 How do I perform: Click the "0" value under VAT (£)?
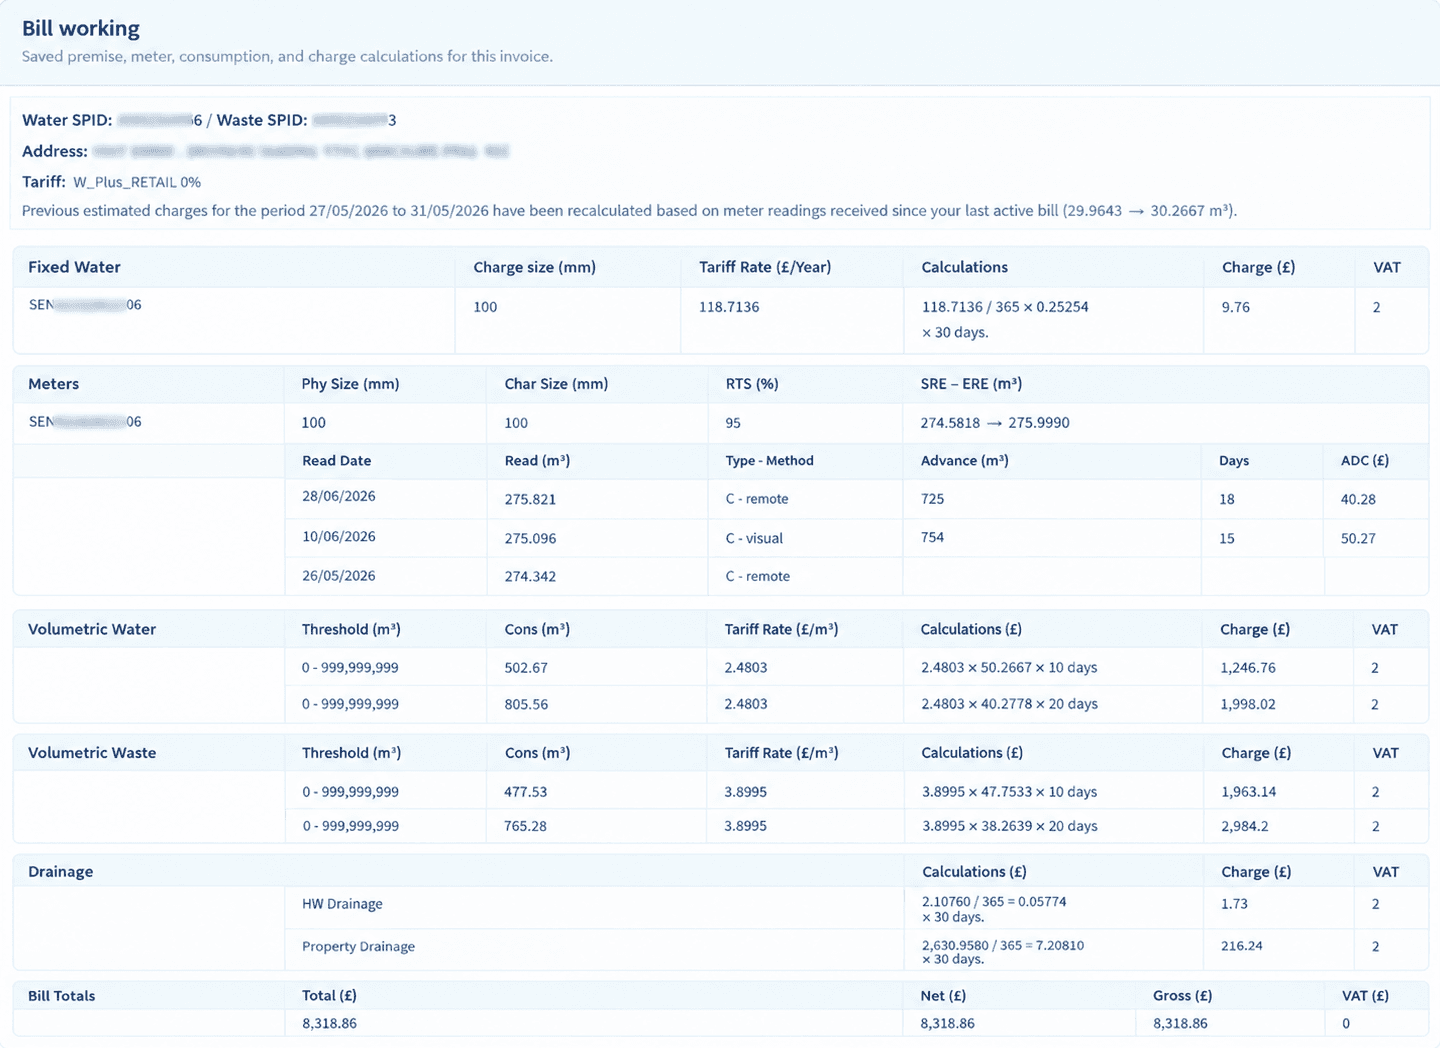1346,1024
